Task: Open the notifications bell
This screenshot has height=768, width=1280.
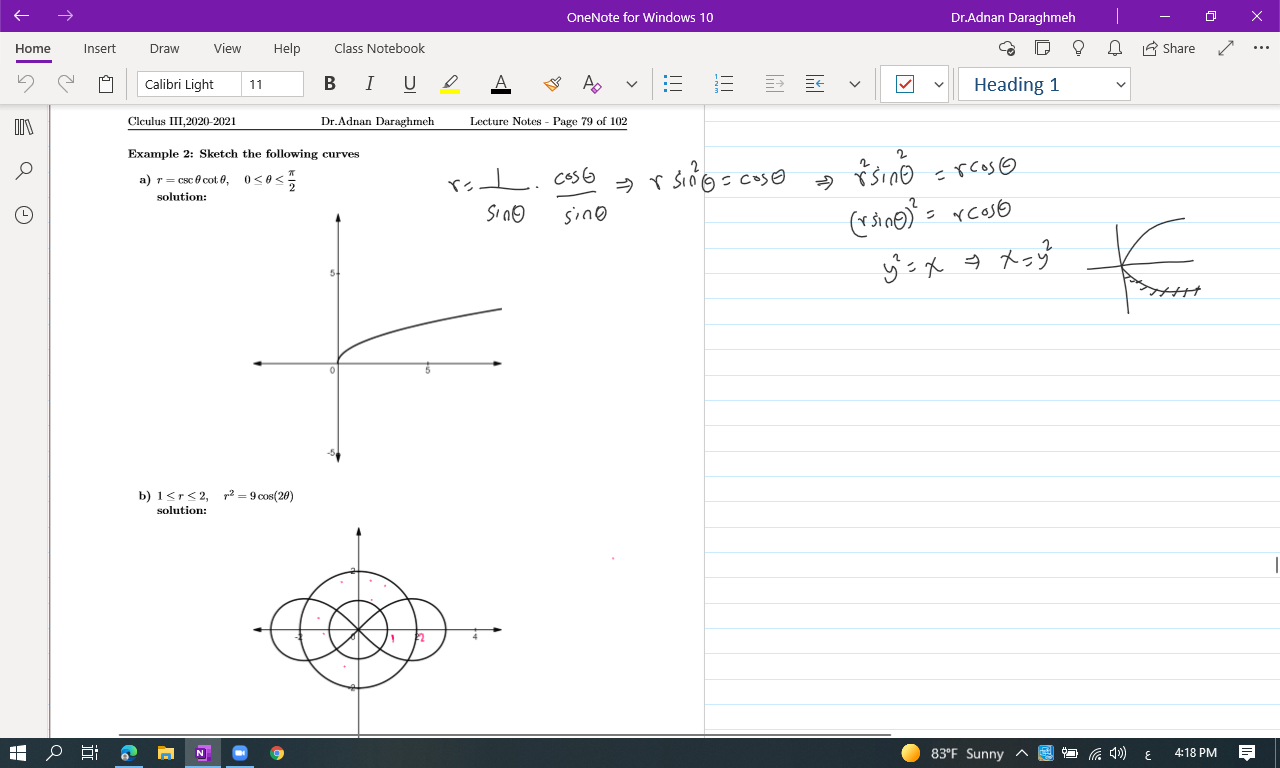Action: coord(1114,48)
